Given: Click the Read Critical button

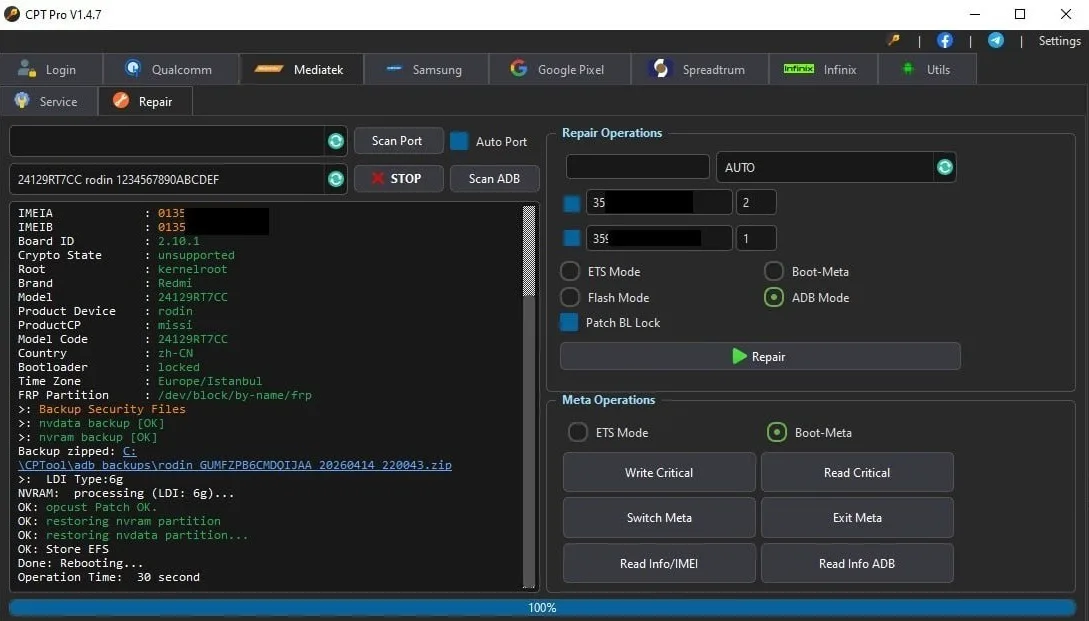Looking at the screenshot, I should 857,472.
